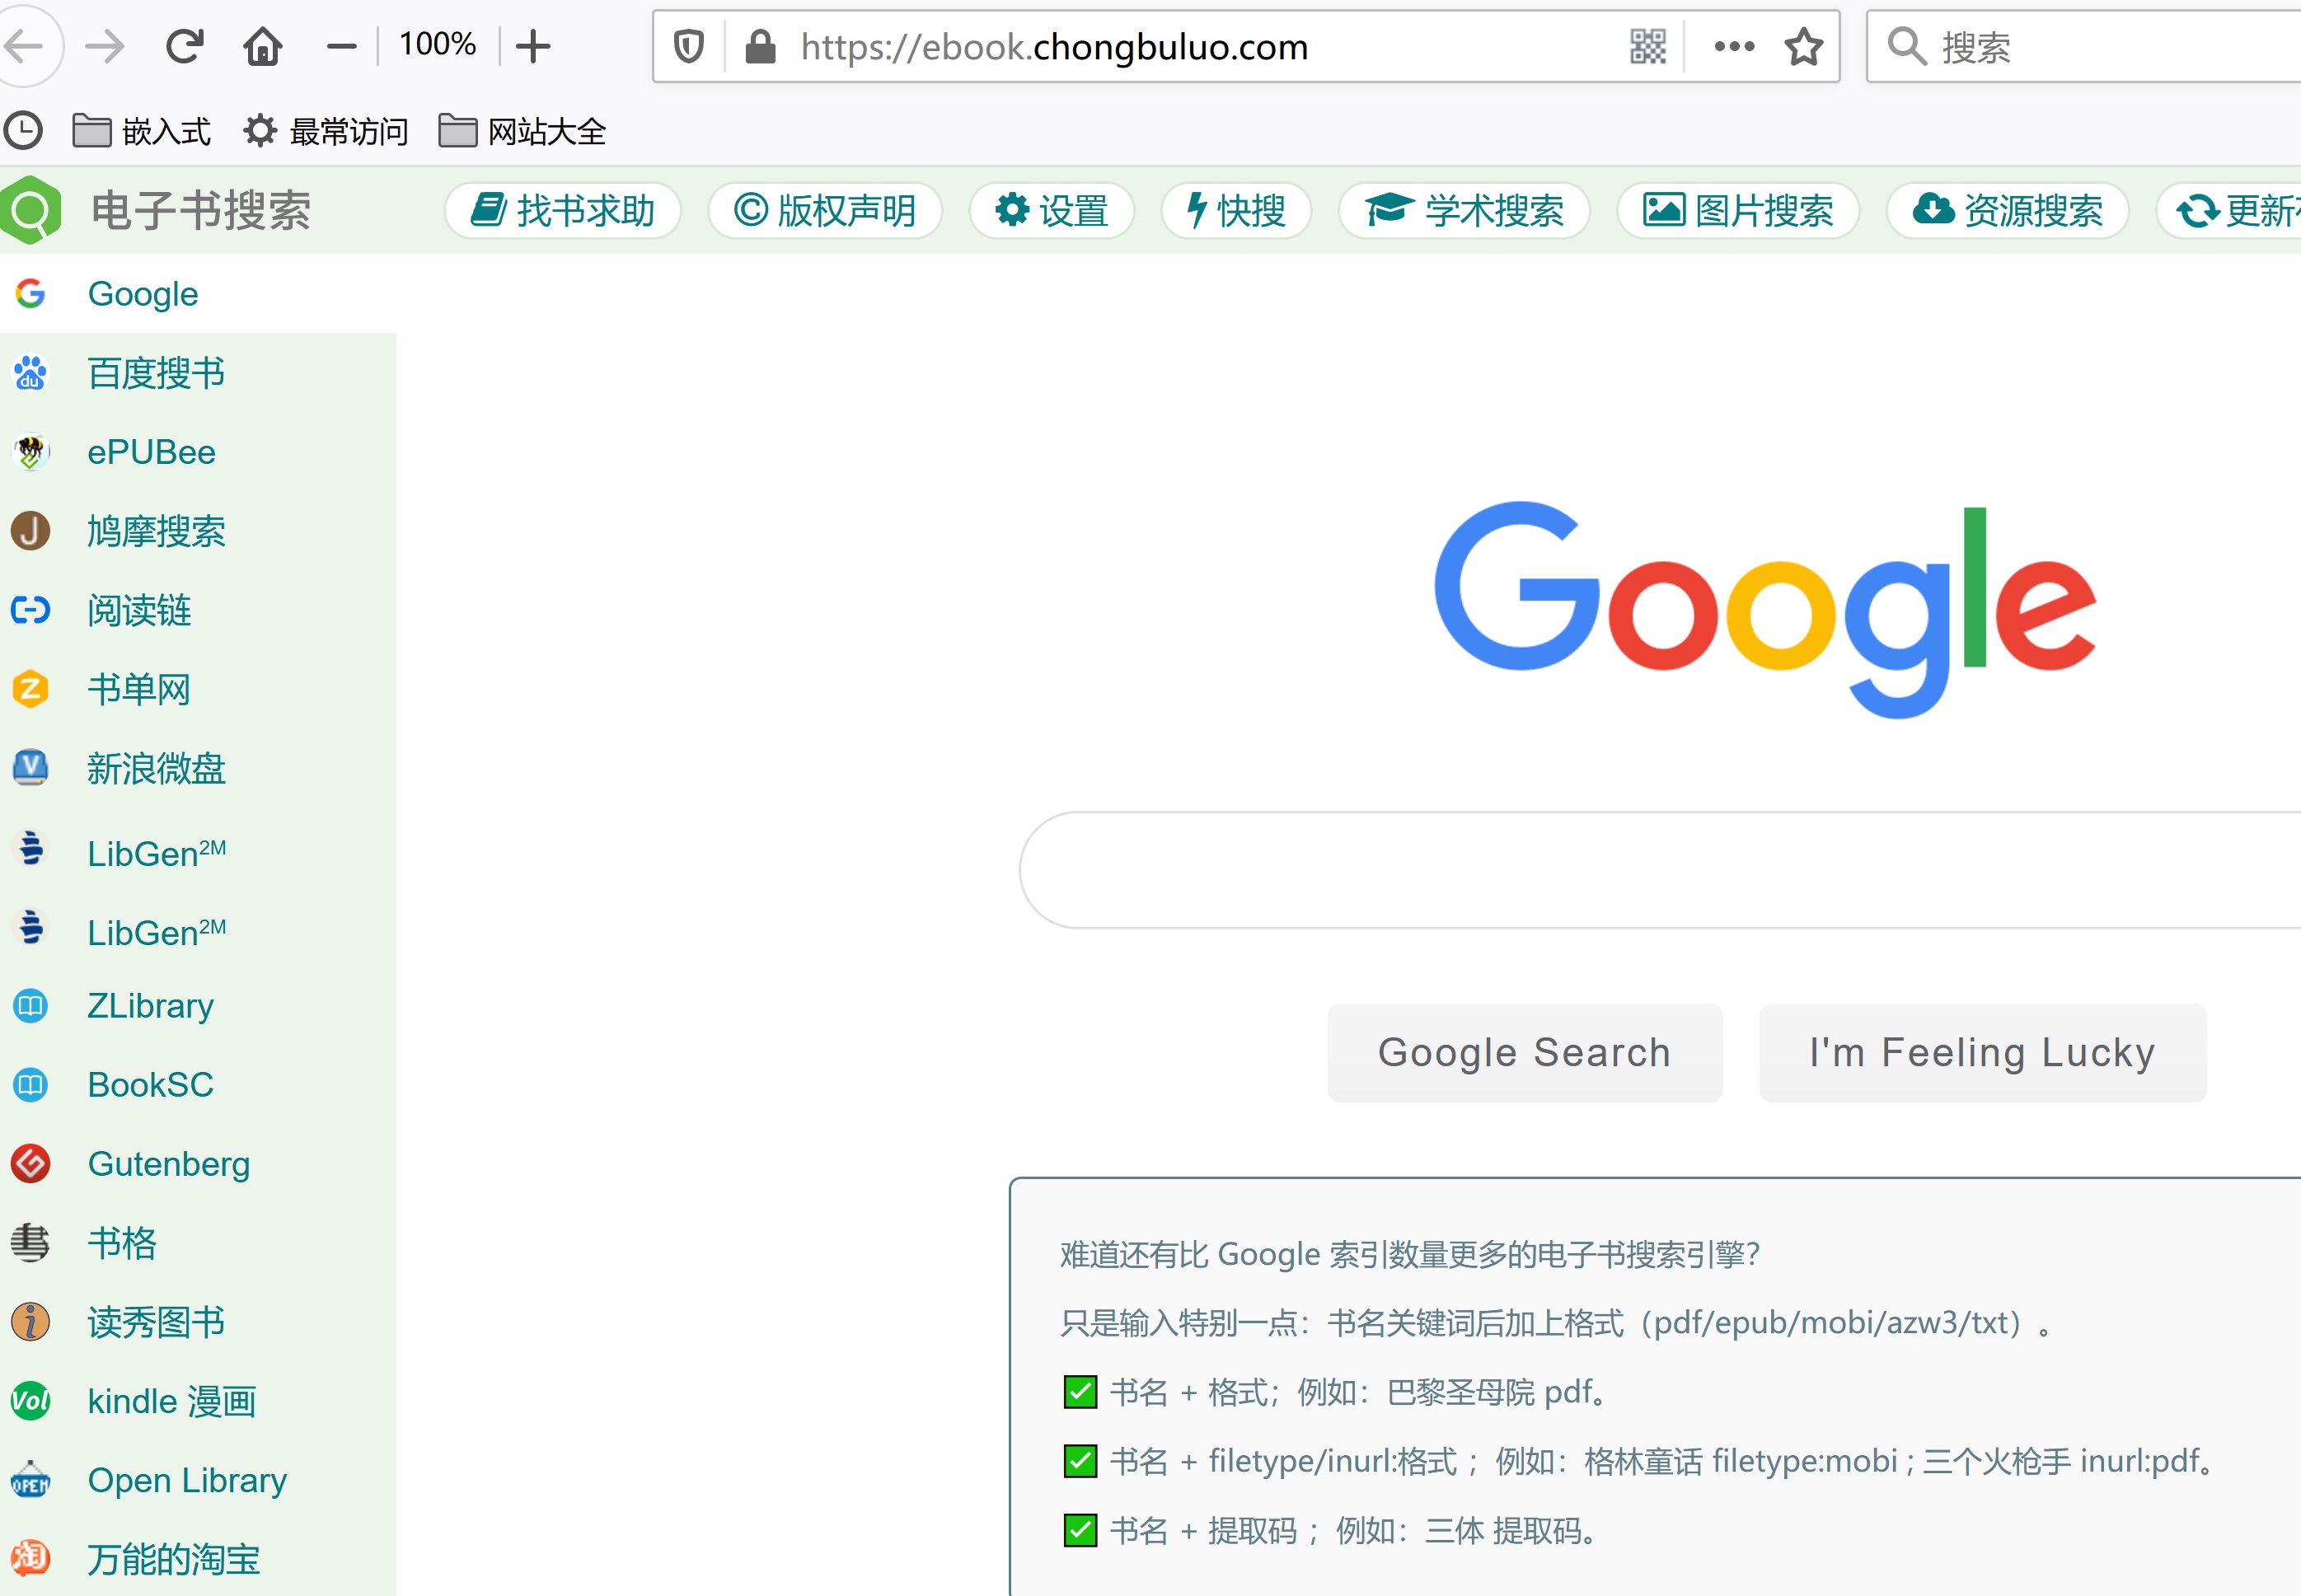Bookmark this page with the star icon

(1804, 46)
